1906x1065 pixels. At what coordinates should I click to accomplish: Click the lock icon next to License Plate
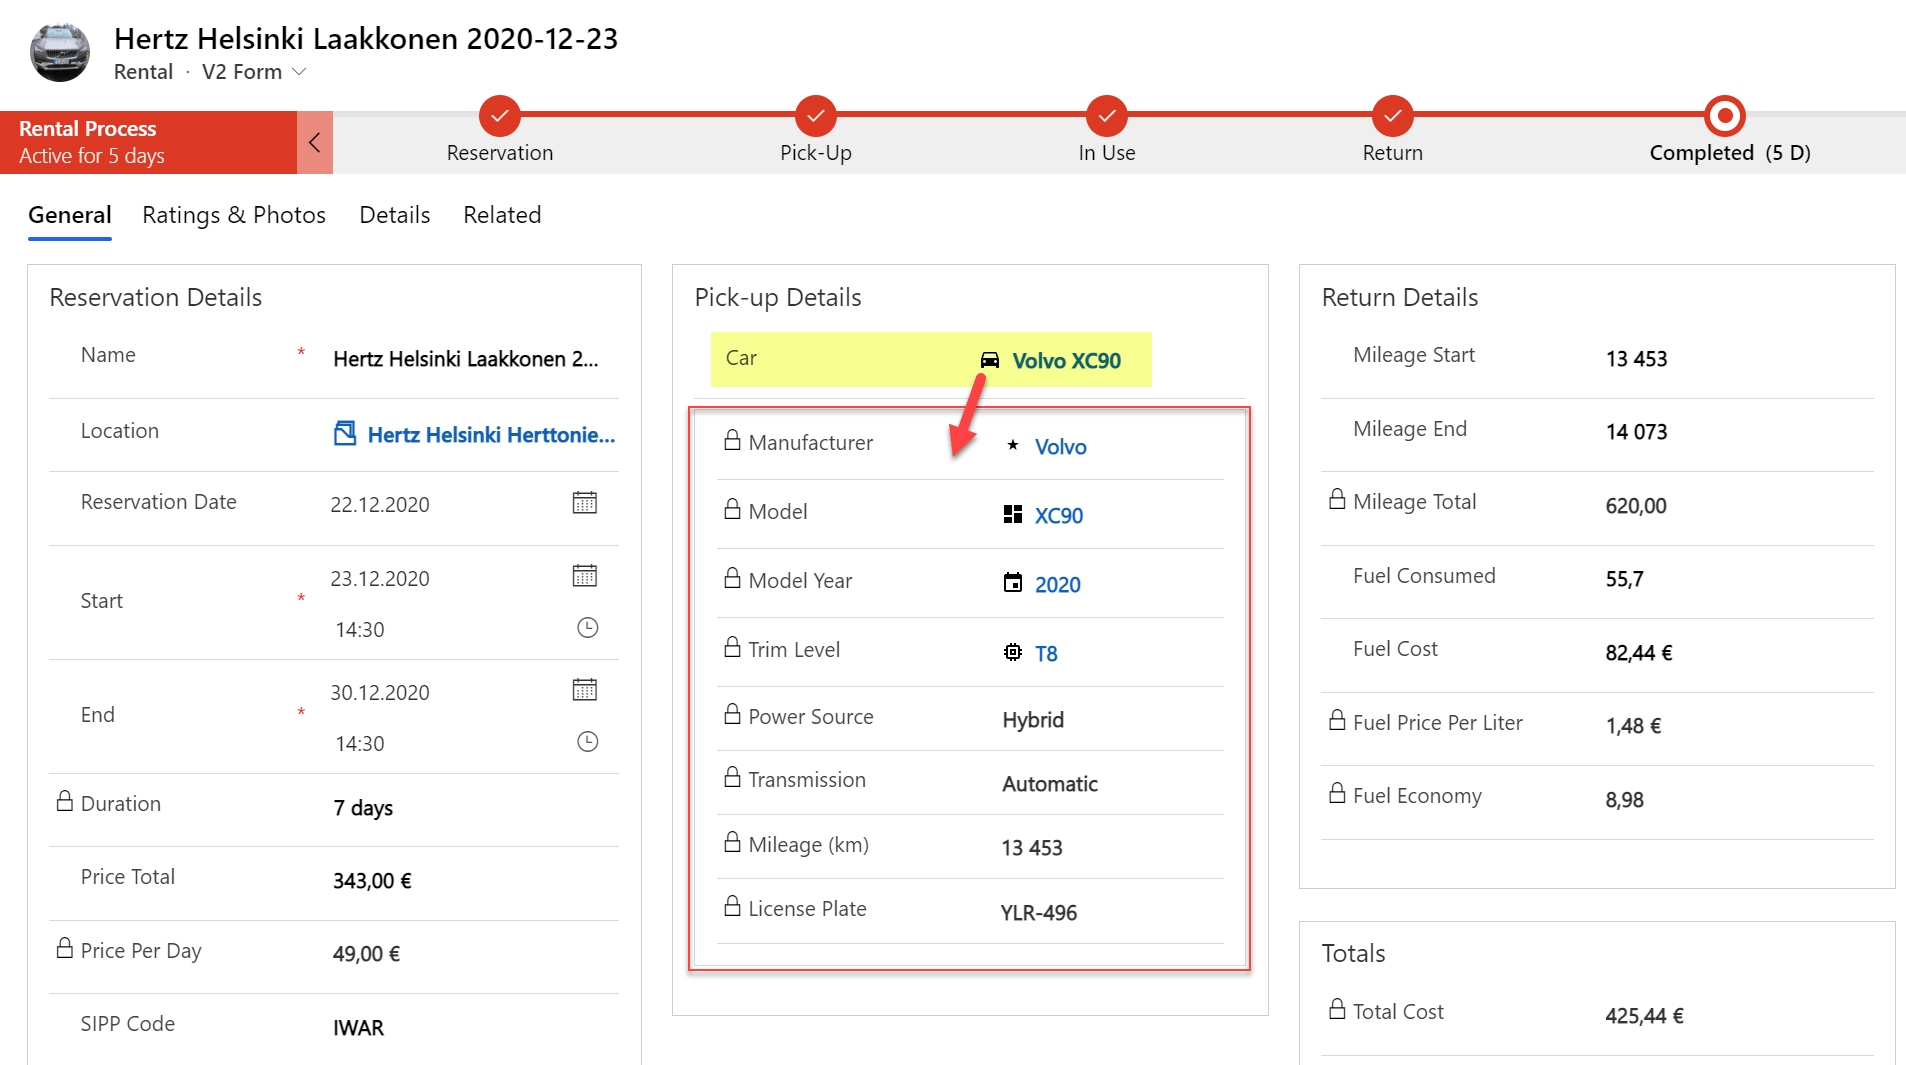click(x=733, y=906)
